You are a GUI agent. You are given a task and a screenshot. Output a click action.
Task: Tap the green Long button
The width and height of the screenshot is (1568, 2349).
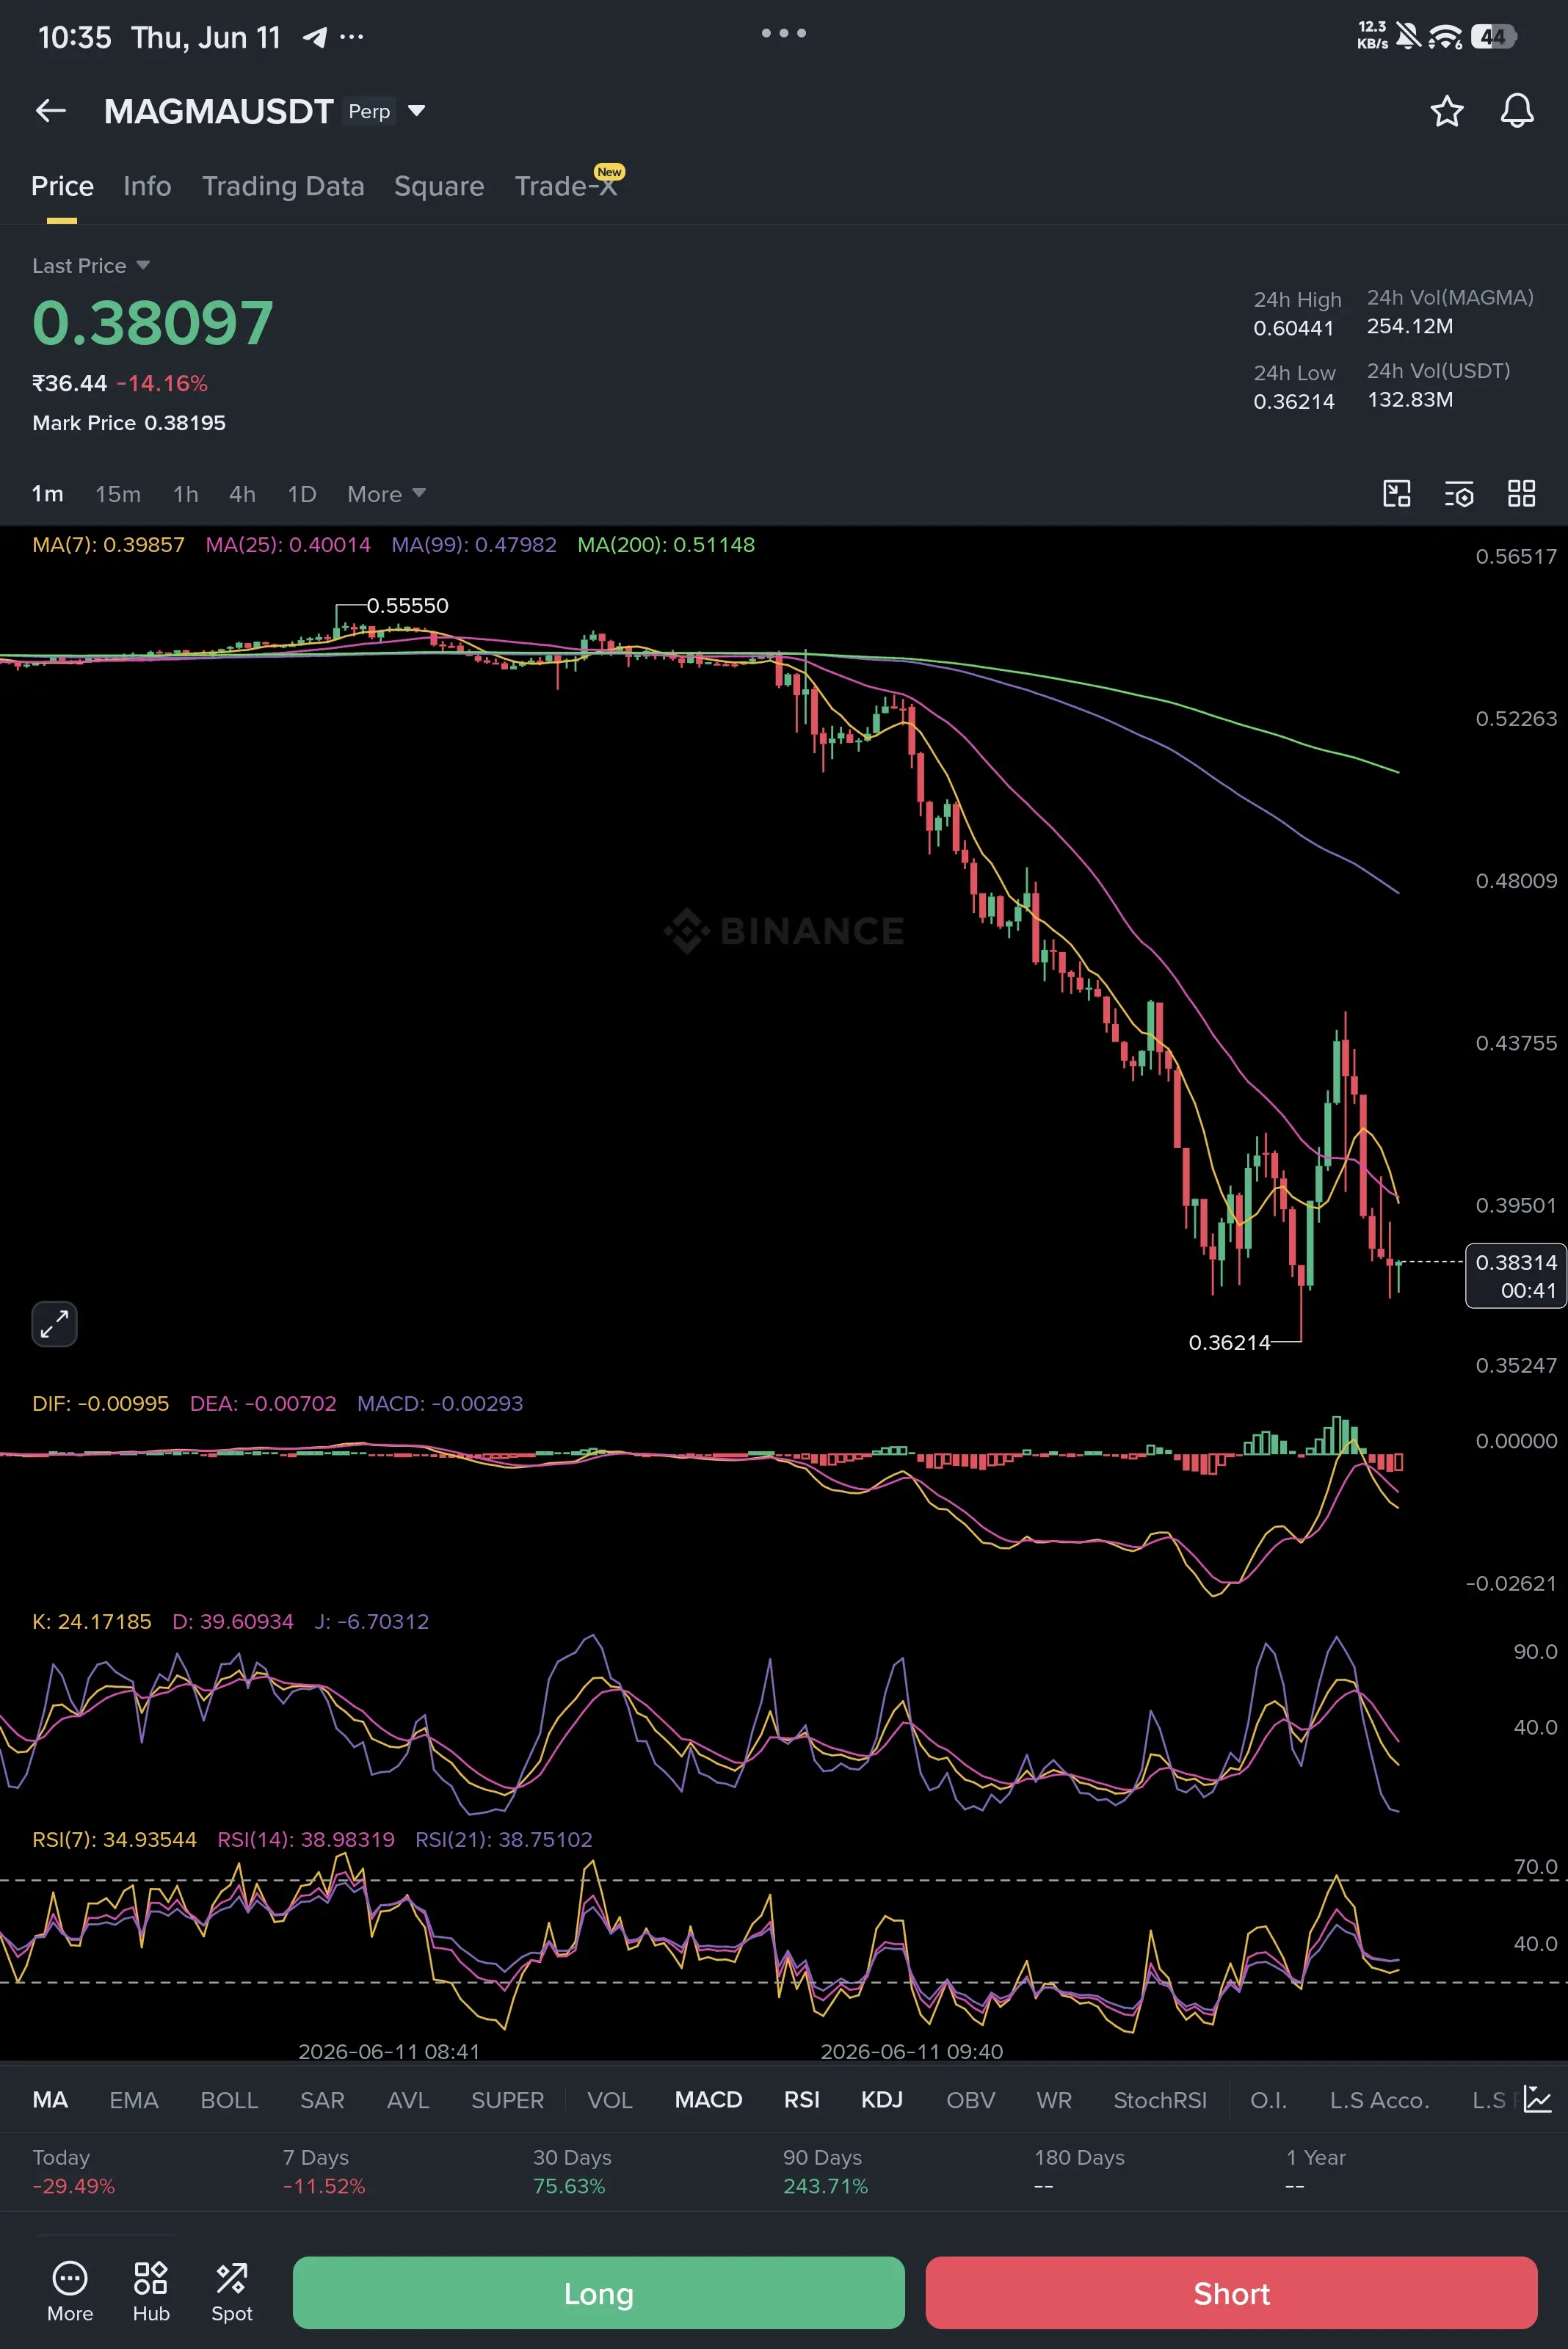click(598, 2292)
